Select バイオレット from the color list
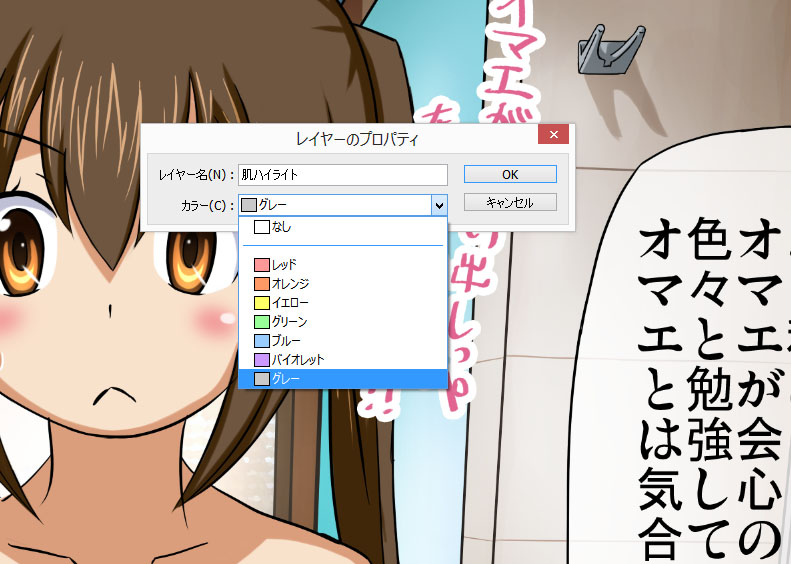This screenshot has height=564, width=791. (343, 360)
